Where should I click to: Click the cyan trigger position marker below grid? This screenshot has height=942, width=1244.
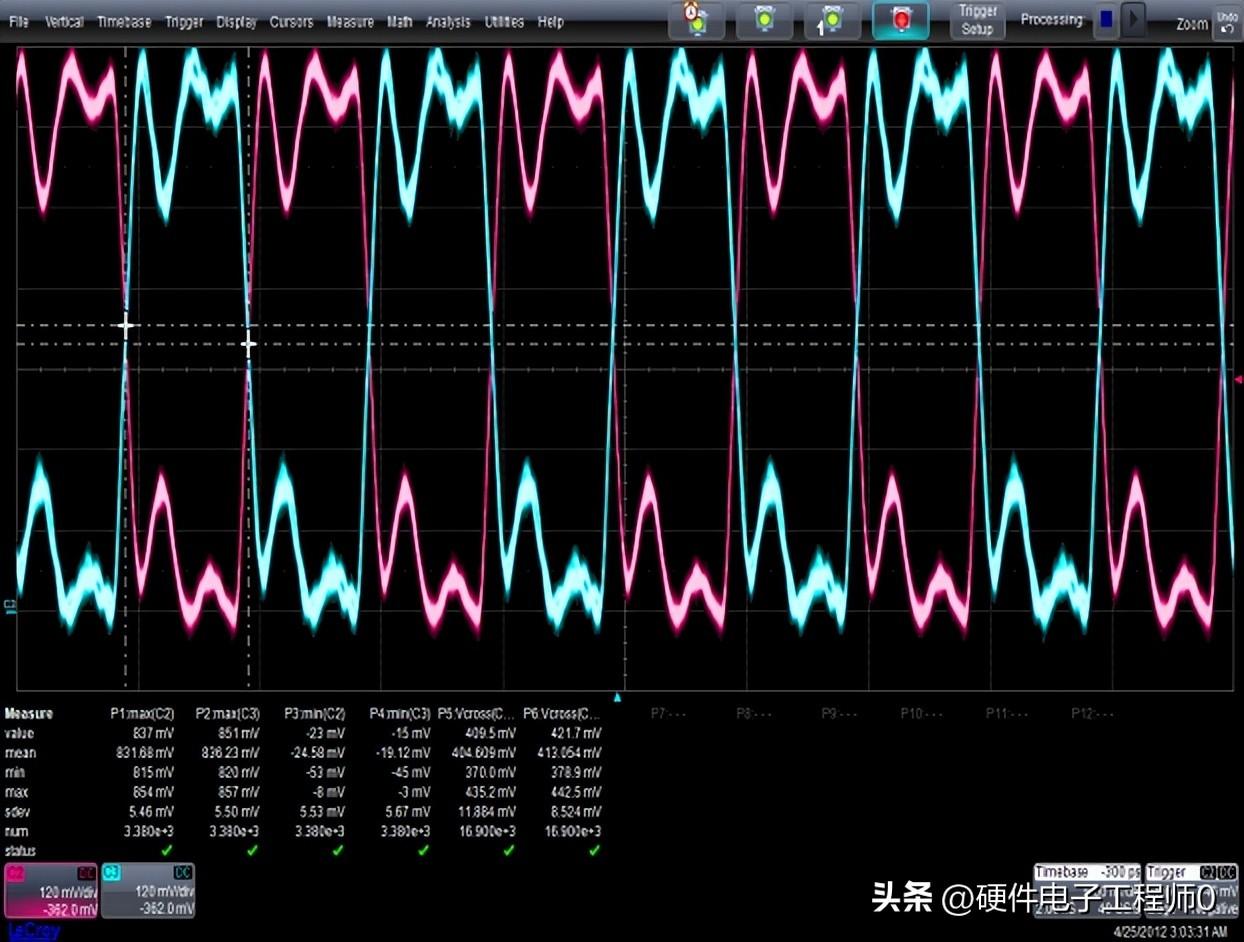[x=618, y=697]
